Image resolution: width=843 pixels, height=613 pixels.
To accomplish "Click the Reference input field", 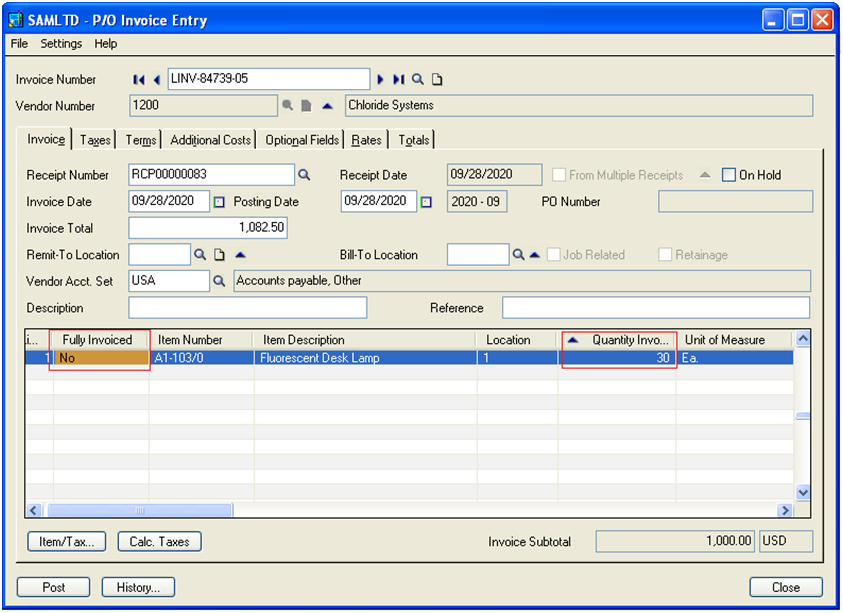I will (656, 308).
